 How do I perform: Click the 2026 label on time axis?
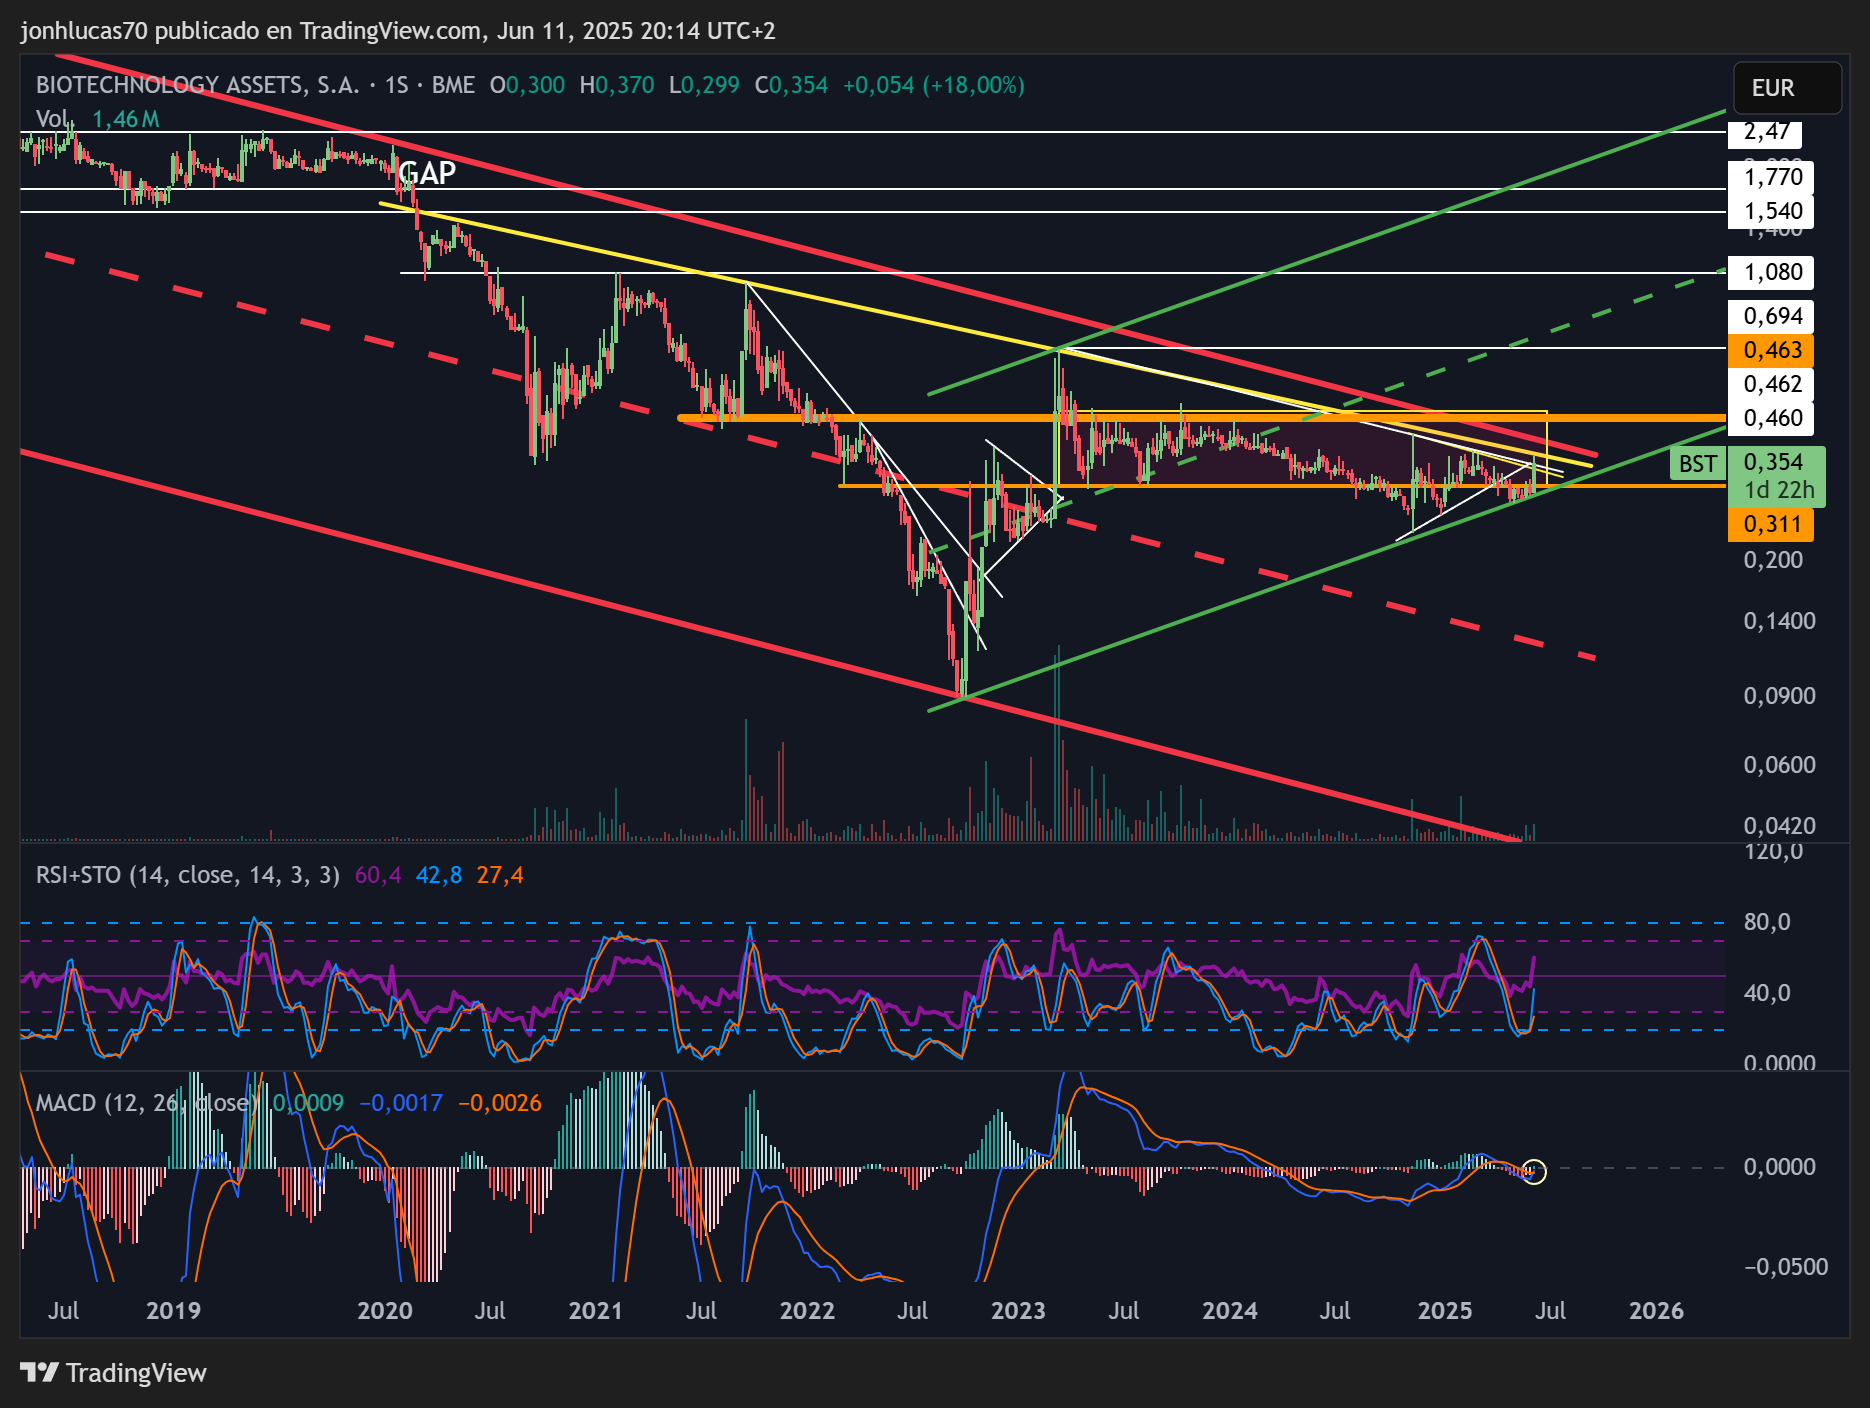[x=1656, y=1311]
